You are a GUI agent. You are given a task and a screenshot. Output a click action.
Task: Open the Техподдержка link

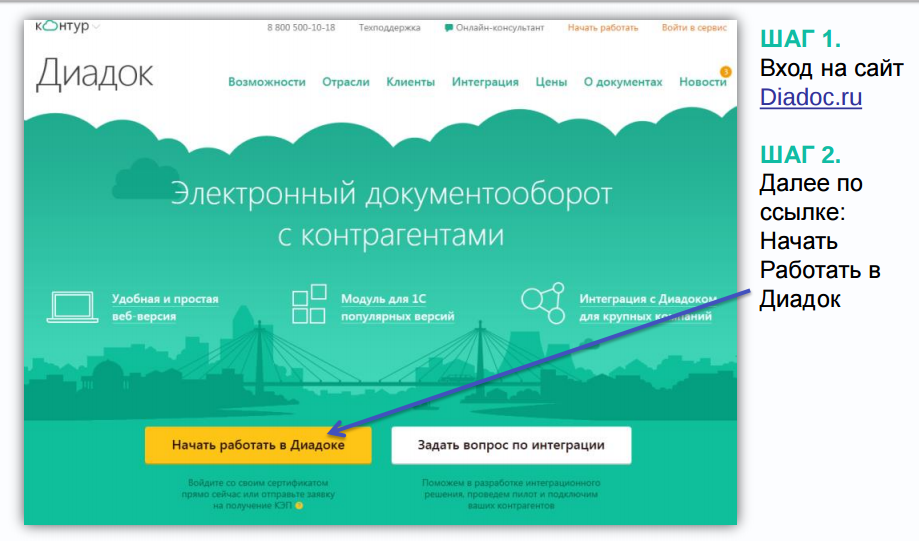pos(390,28)
